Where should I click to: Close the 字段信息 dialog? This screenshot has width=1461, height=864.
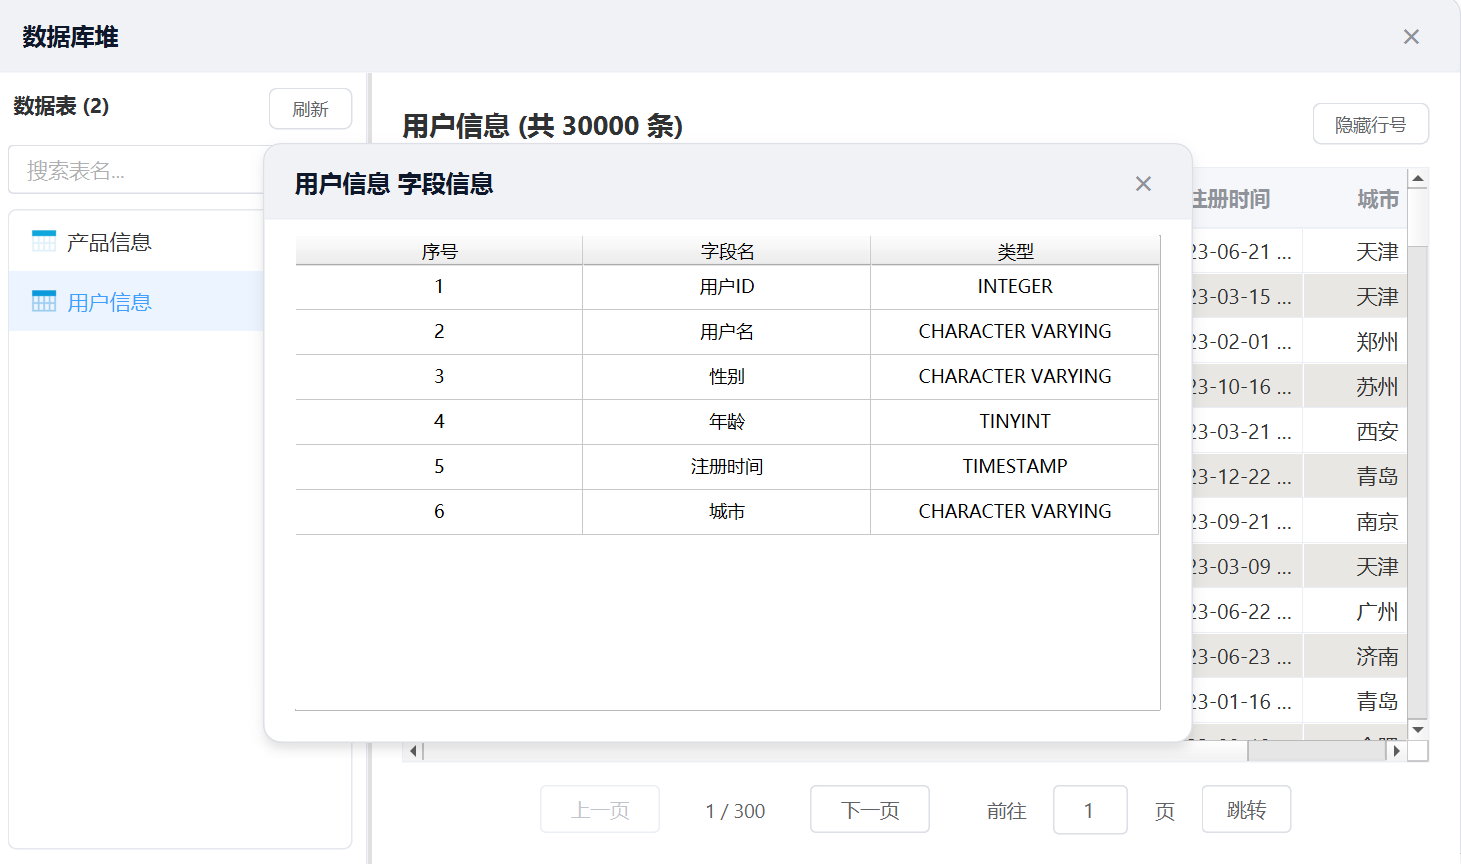click(x=1143, y=184)
